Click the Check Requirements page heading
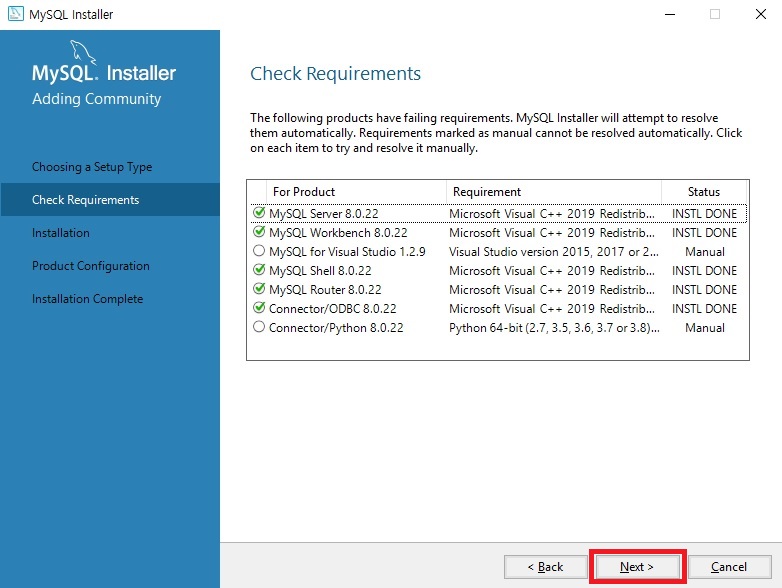 [x=335, y=74]
